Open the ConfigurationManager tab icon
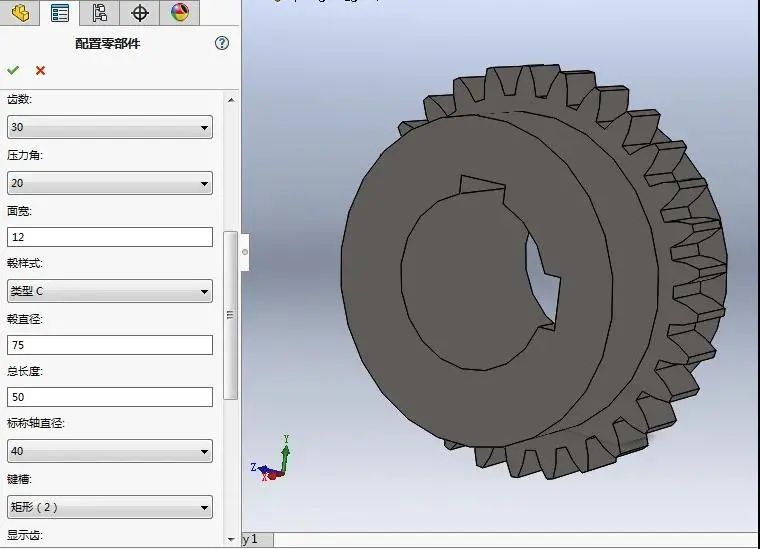 (99, 13)
